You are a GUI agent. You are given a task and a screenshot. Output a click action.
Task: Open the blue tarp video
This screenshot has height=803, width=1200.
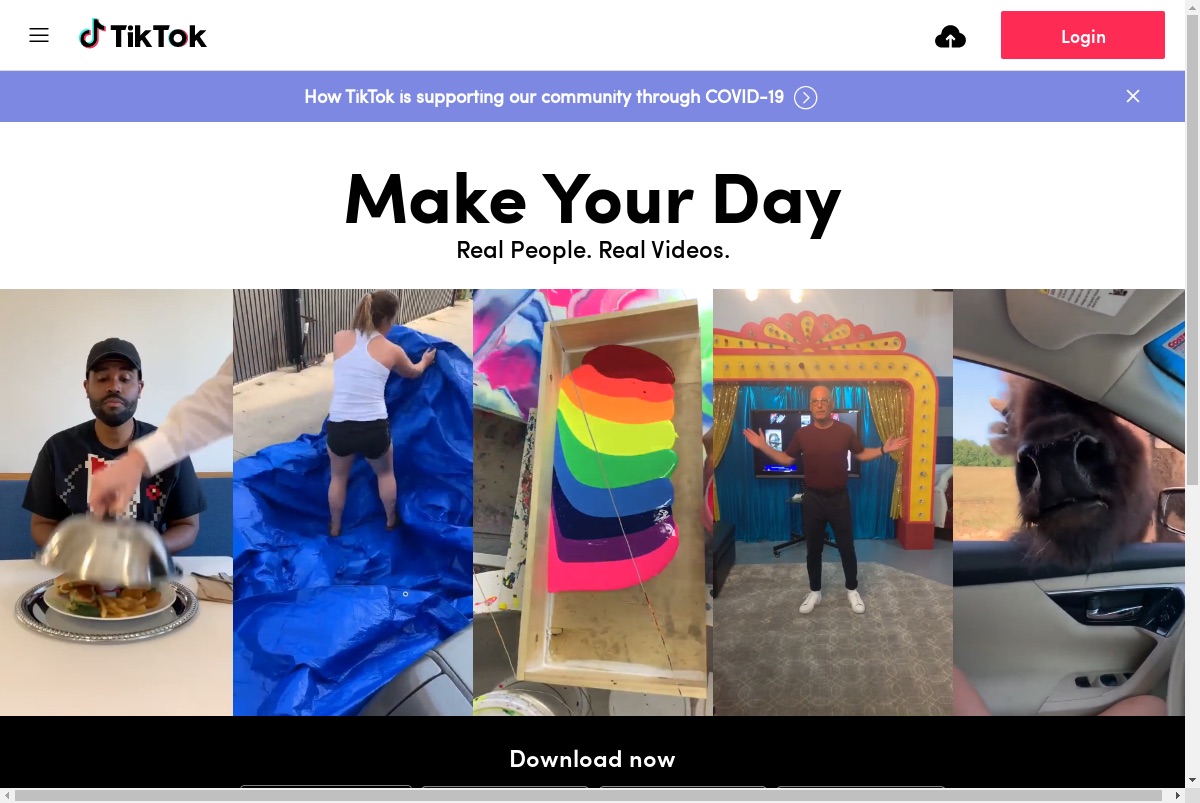coord(353,502)
